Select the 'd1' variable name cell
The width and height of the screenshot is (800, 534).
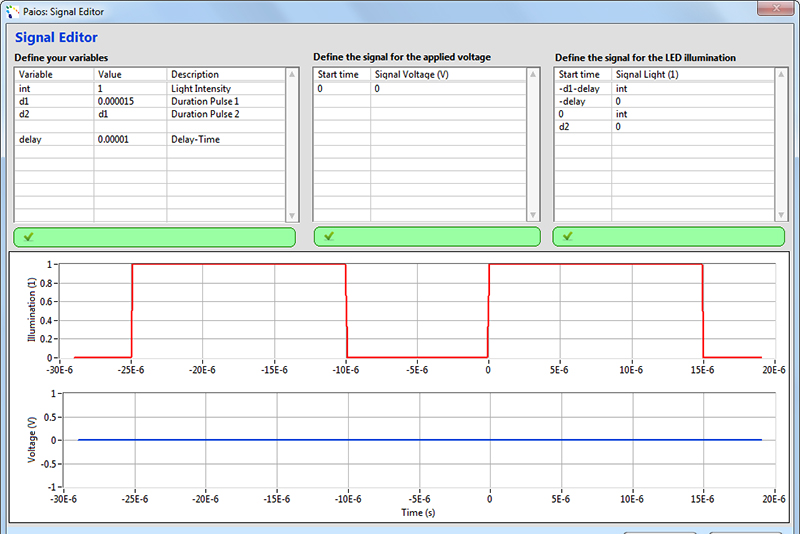55,101
